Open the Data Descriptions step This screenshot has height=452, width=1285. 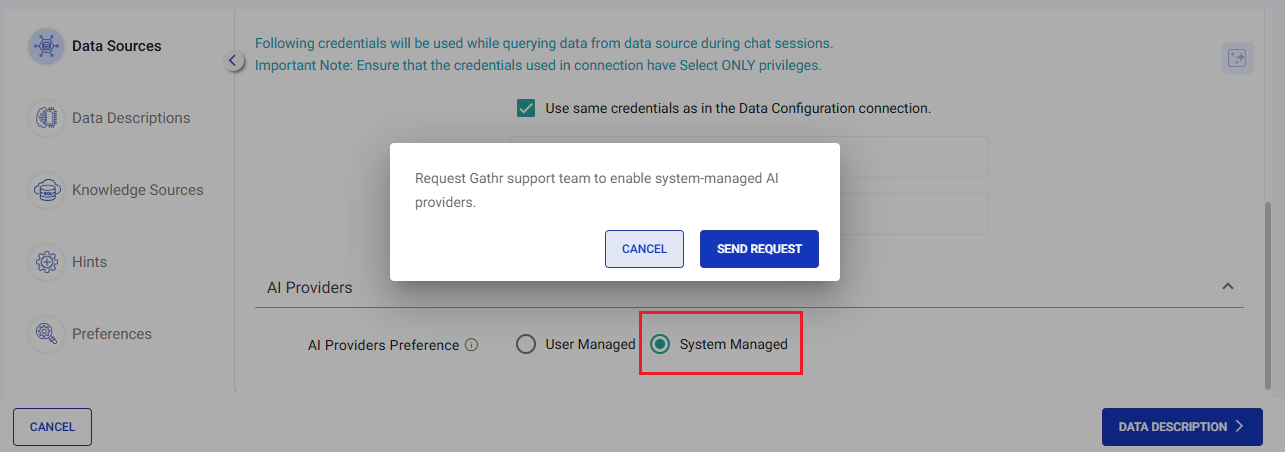pyautogui.click(x=131, y=118)
